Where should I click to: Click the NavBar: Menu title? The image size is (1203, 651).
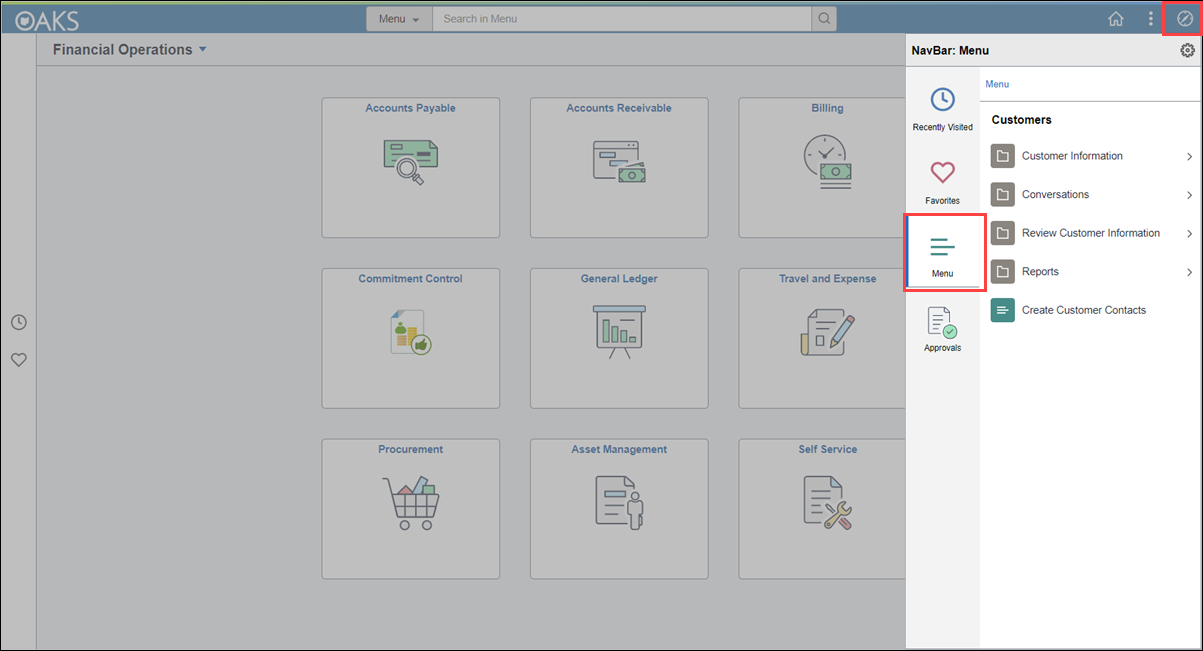[950, 50]
